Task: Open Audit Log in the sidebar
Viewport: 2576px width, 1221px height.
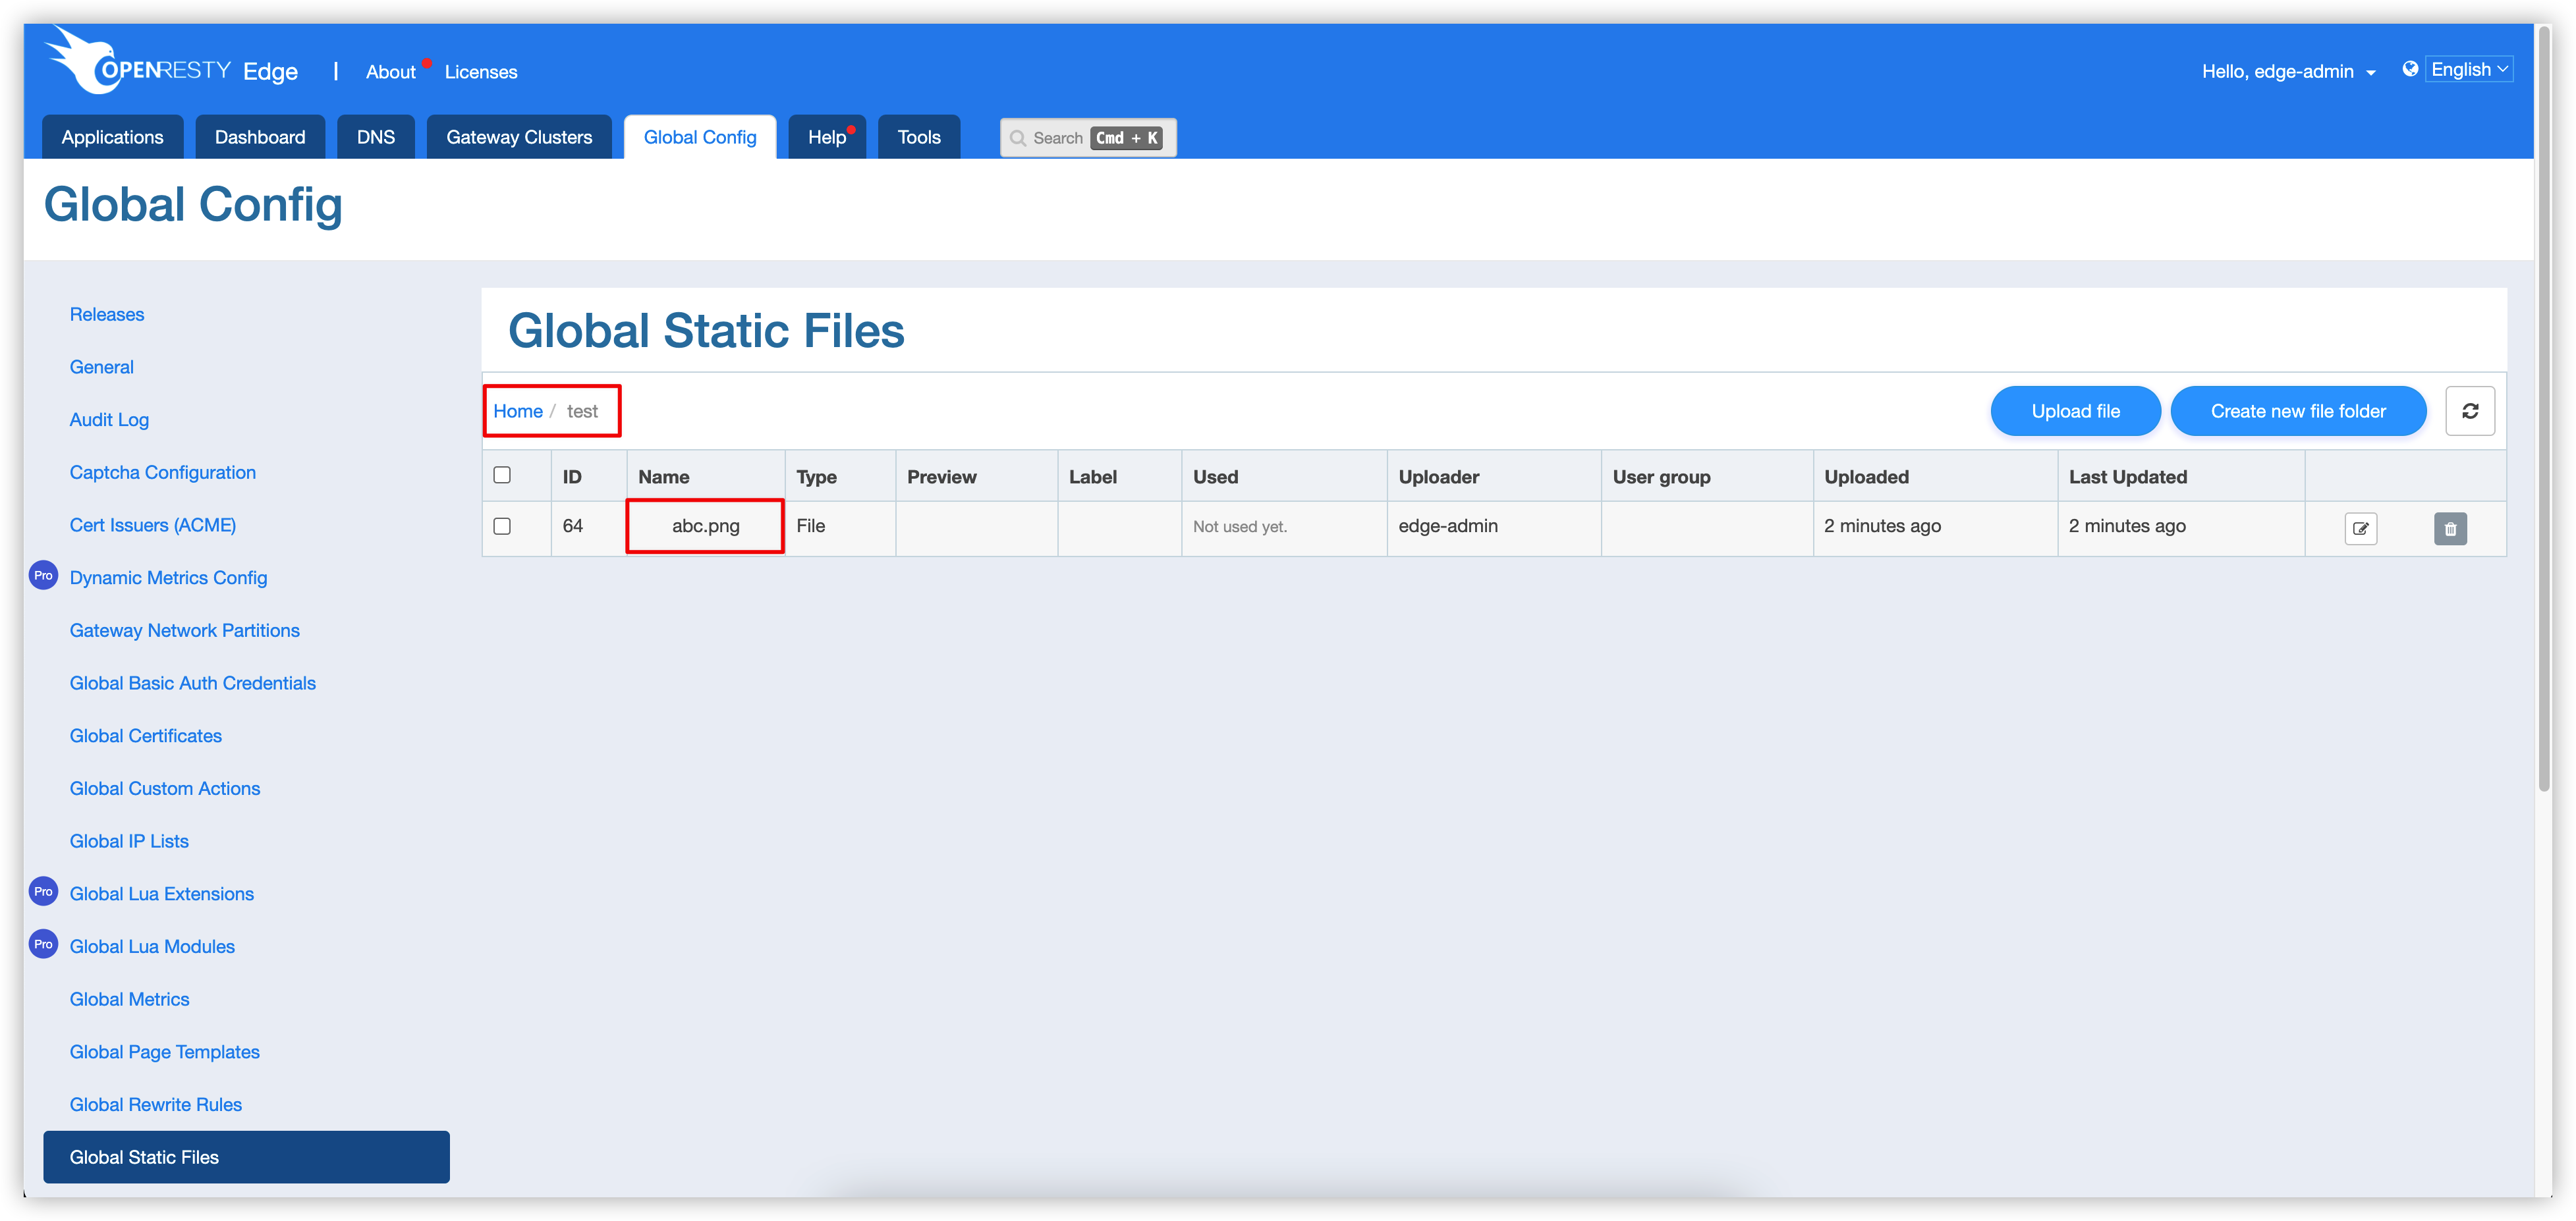Action: coord(109,420)
